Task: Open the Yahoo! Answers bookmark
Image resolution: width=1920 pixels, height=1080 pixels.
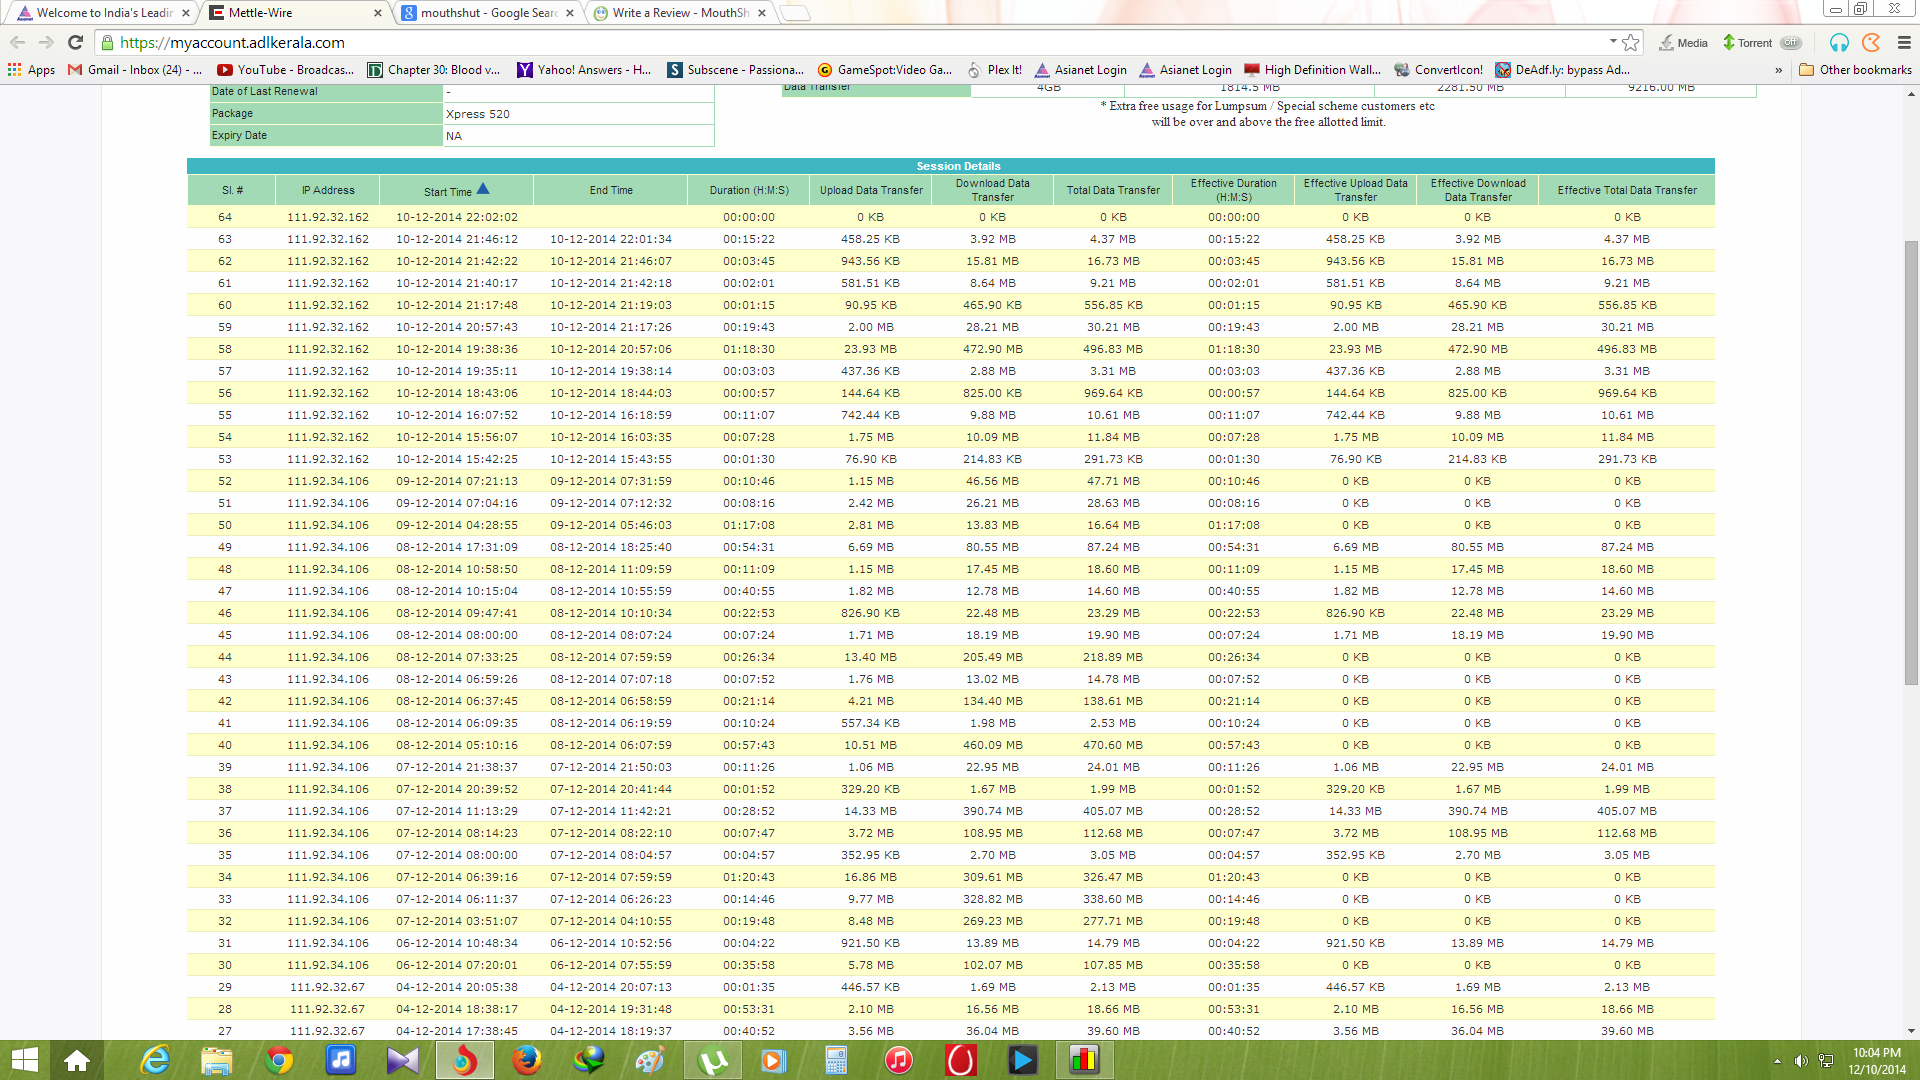Action: 584,70
